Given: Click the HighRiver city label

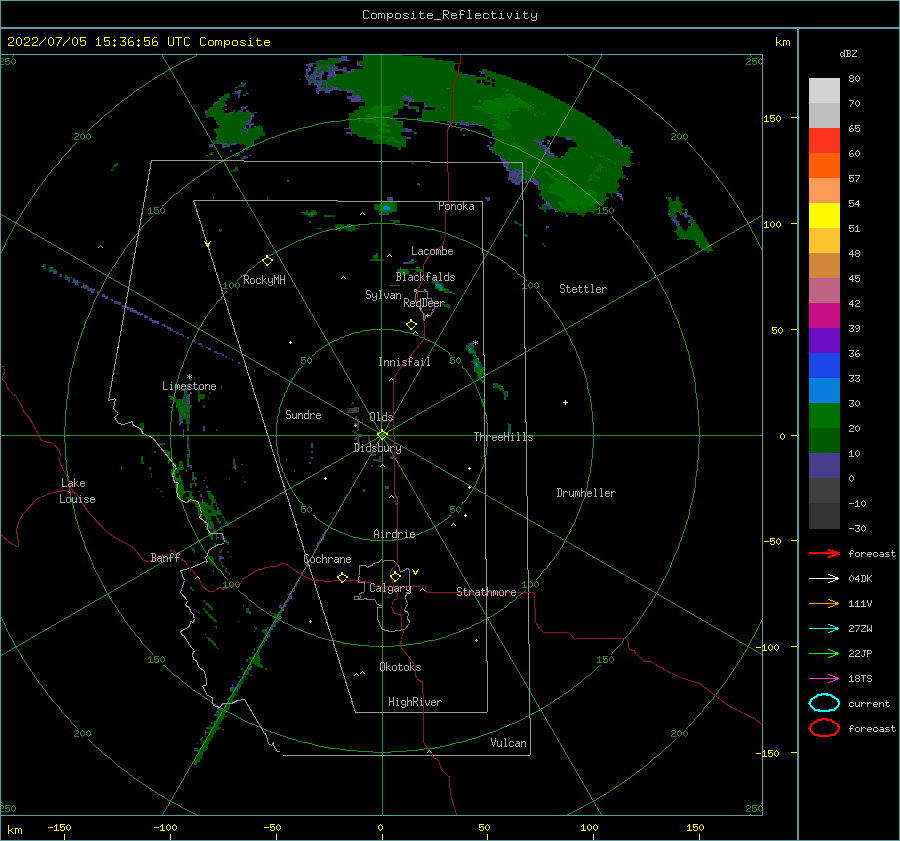Looking at the screenshot, I should (414, 702).
